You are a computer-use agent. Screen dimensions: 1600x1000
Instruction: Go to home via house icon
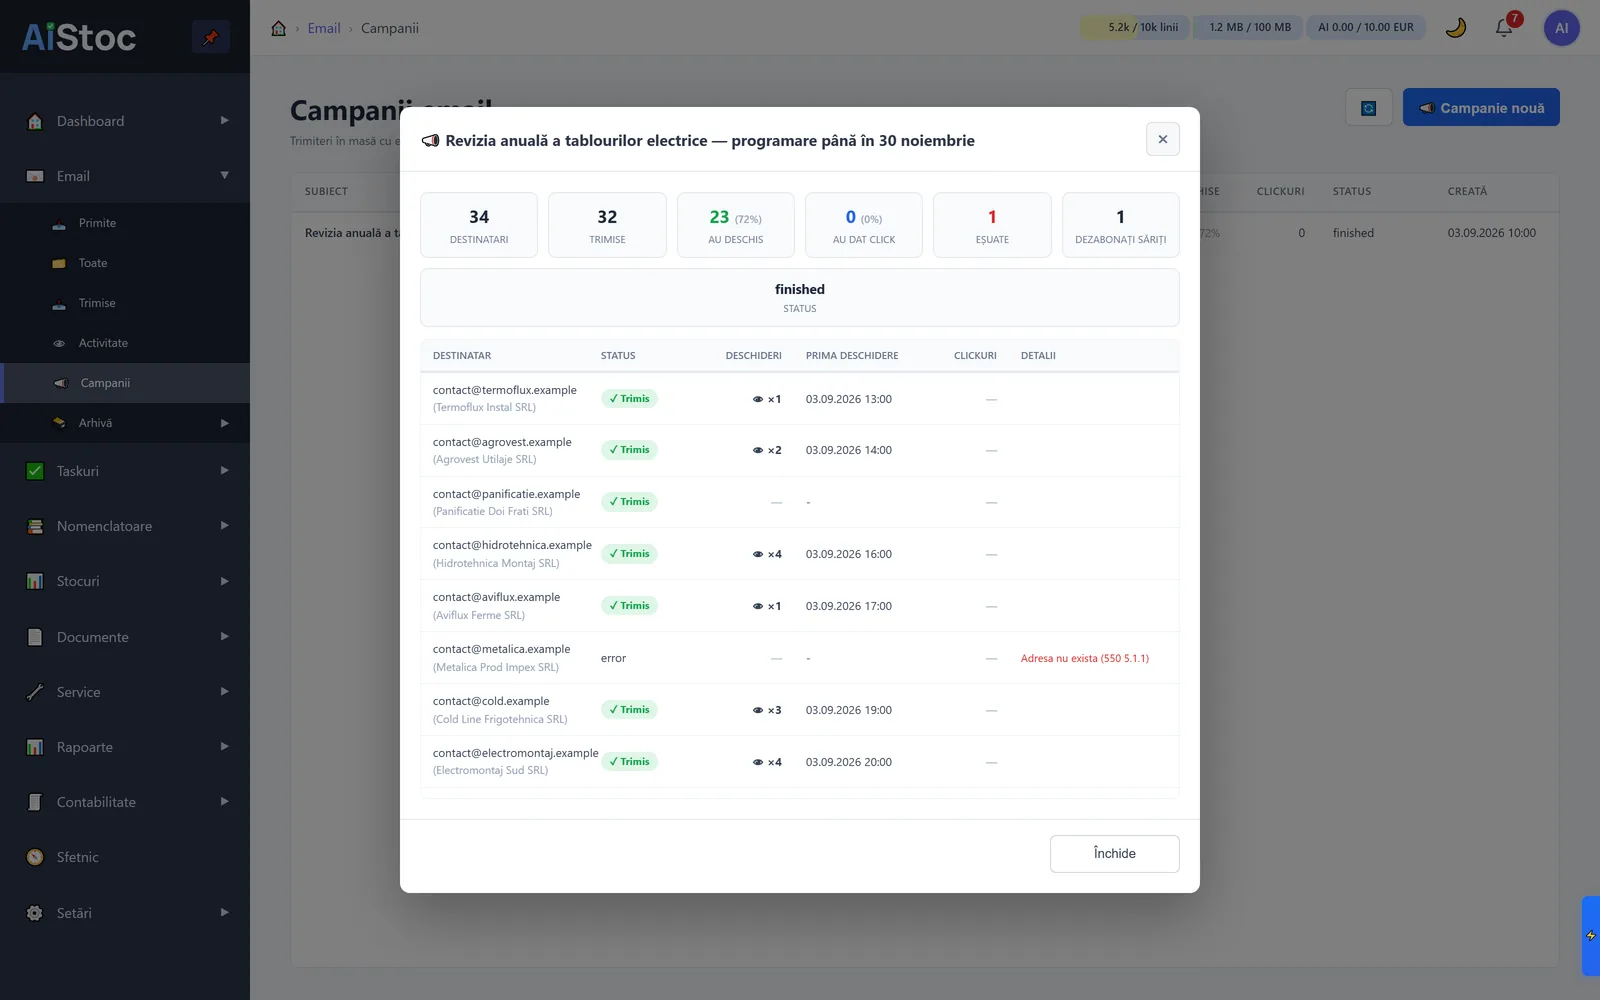pyautogui.click(x=279, y=28)
